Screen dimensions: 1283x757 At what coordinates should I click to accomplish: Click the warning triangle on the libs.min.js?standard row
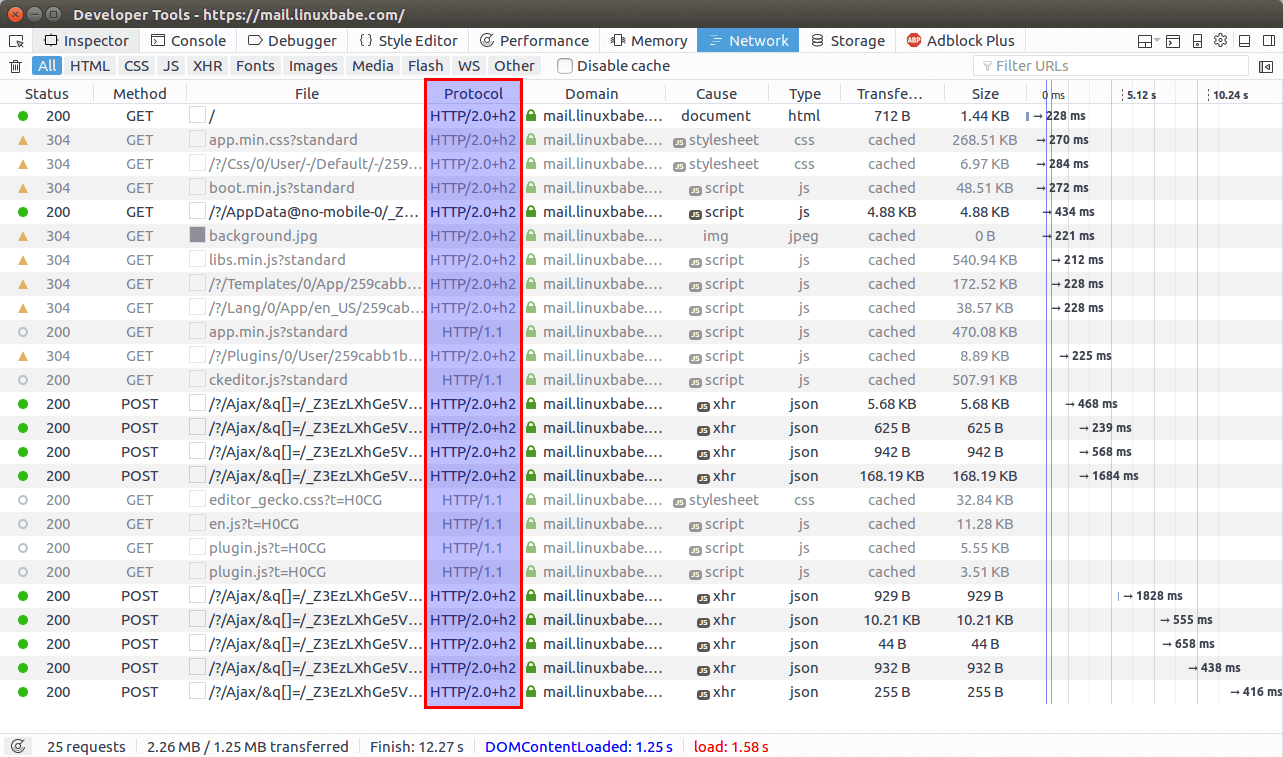point(23,260)
